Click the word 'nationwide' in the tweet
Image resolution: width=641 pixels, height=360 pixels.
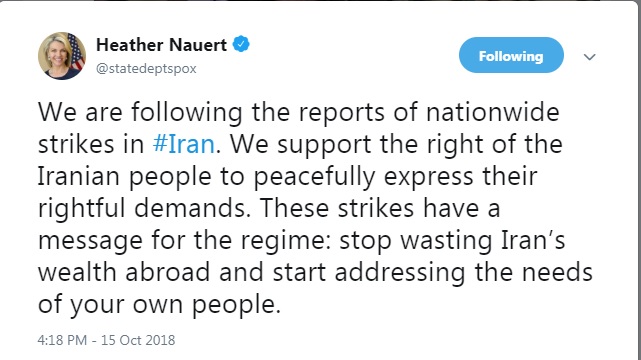[493, 112]
